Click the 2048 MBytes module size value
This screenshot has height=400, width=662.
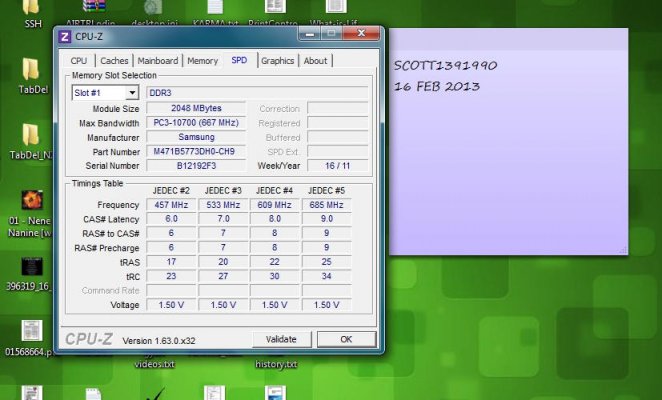pyautogui.click(x=196, y=108)
